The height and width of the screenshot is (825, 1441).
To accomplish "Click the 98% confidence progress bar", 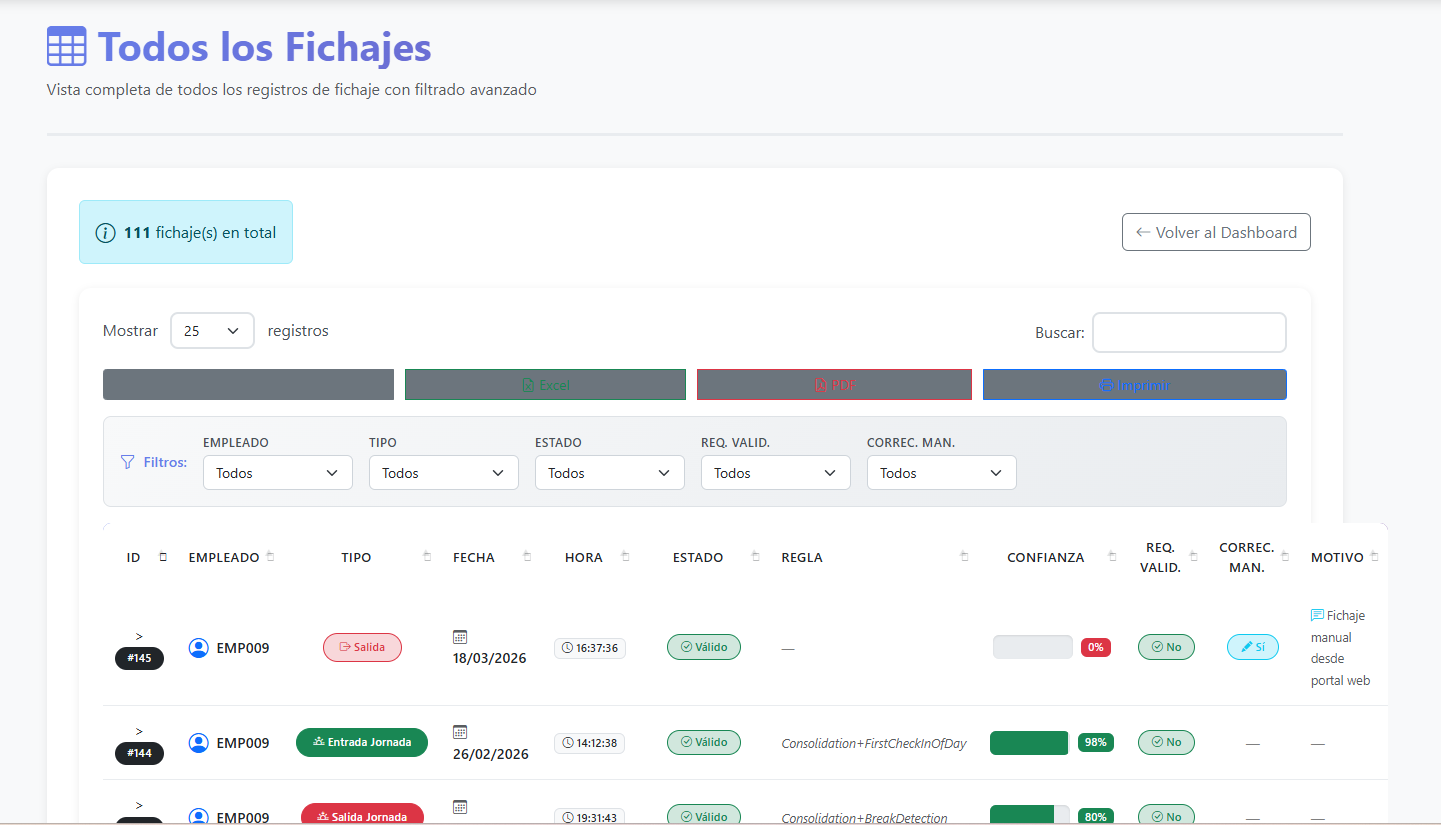I will pos(1029,743).
